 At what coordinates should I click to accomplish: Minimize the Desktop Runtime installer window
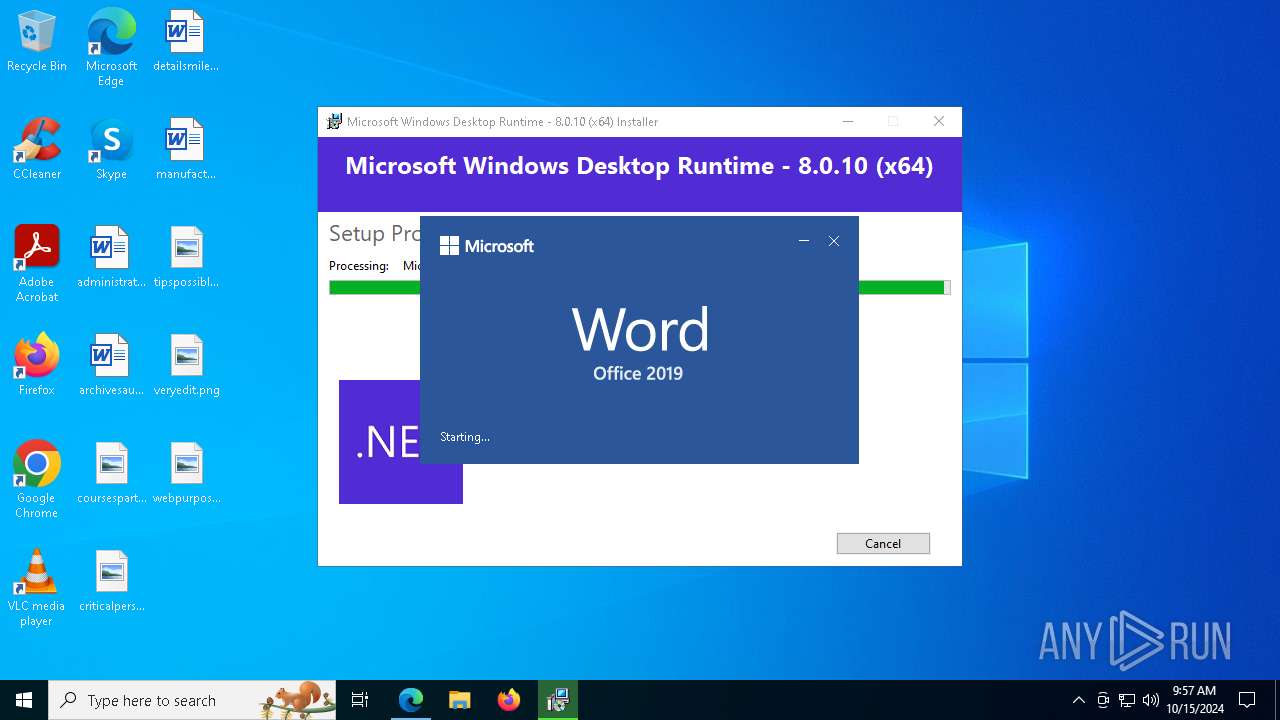click(x=848, y=122)
